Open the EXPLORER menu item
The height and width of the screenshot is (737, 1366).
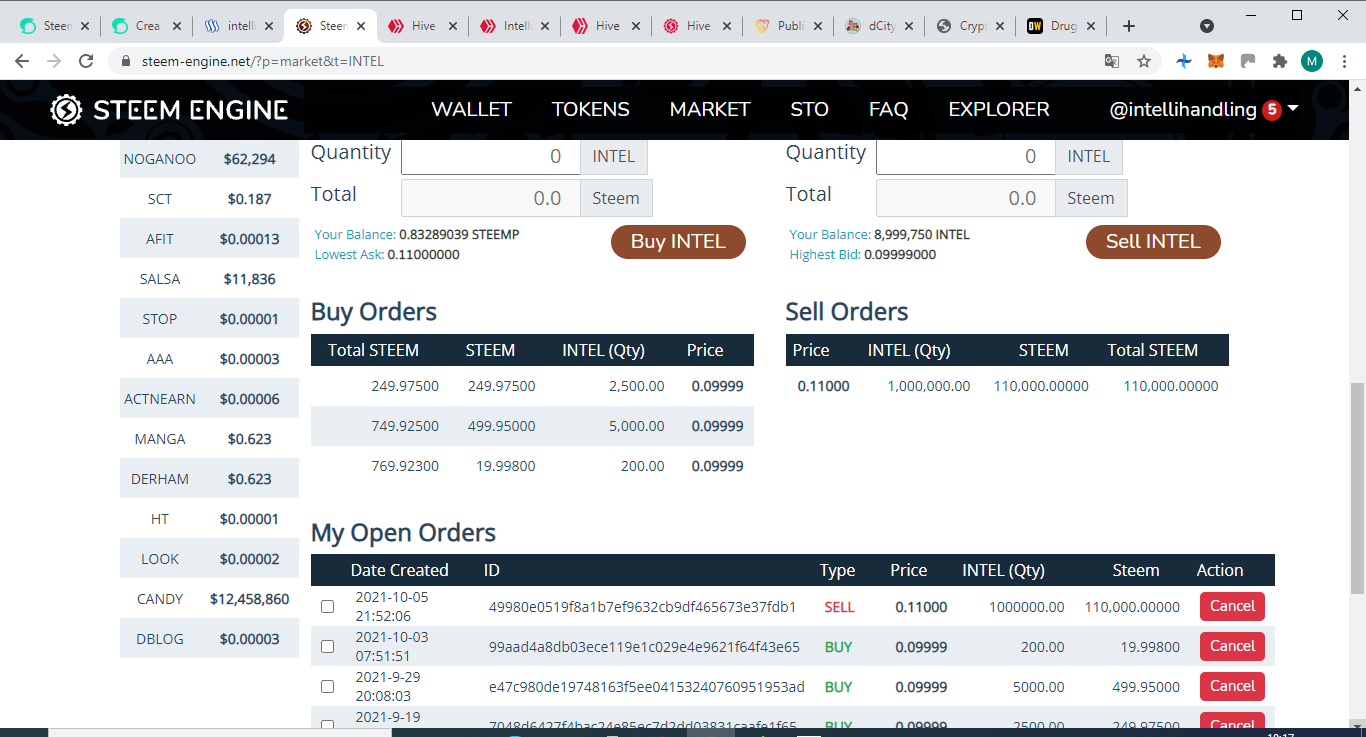(x=999, y=110)
